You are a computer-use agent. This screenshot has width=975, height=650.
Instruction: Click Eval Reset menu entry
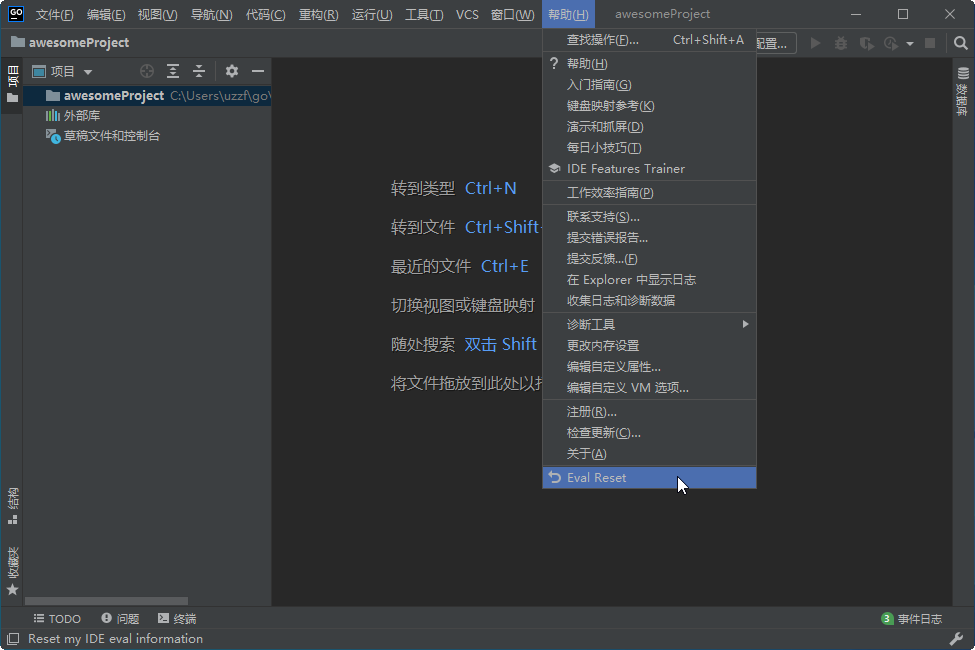point(649,478)
